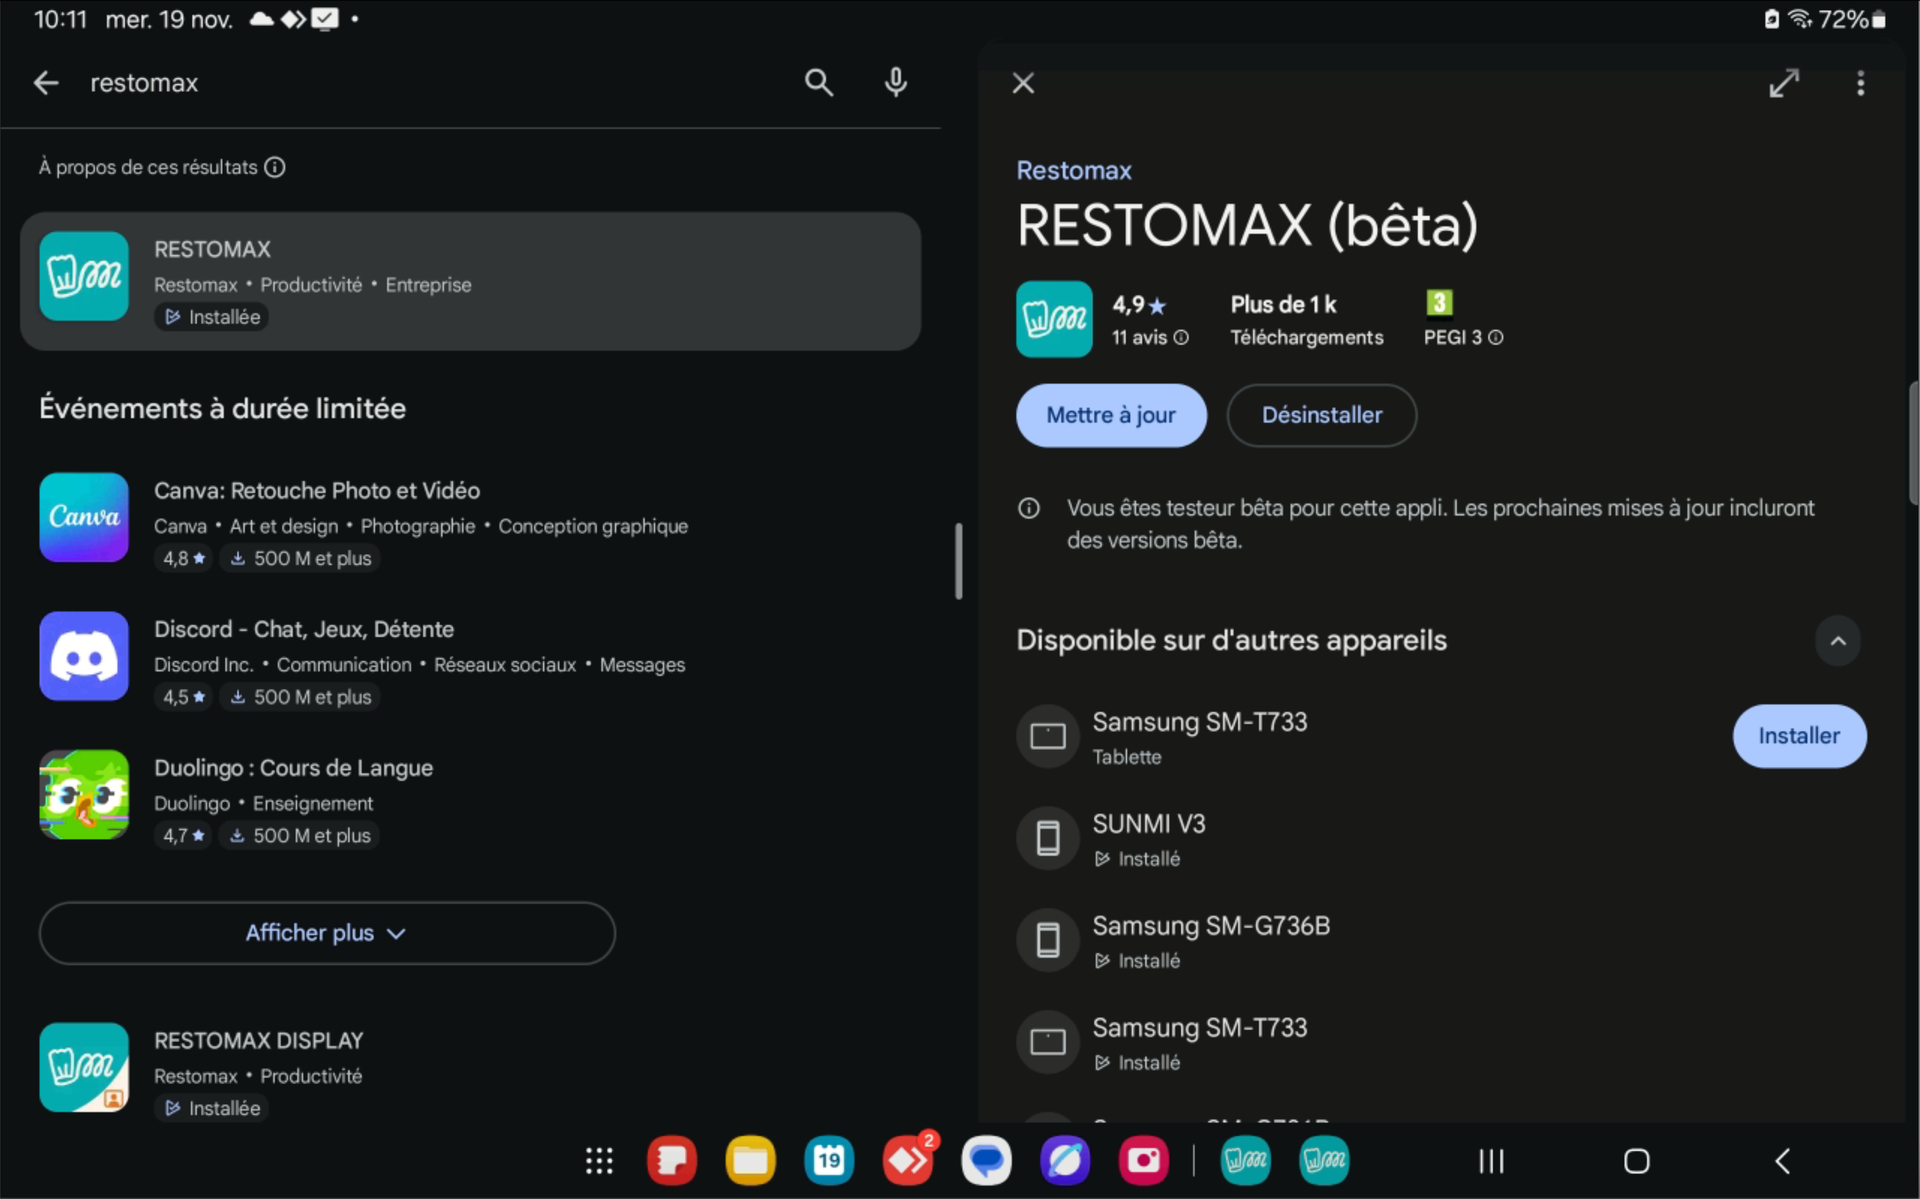The image size is (1920, 1199).
Task: Install on Samsung SM-T733 tablet
Action: pyautogui.click(x=1798, y=736)
